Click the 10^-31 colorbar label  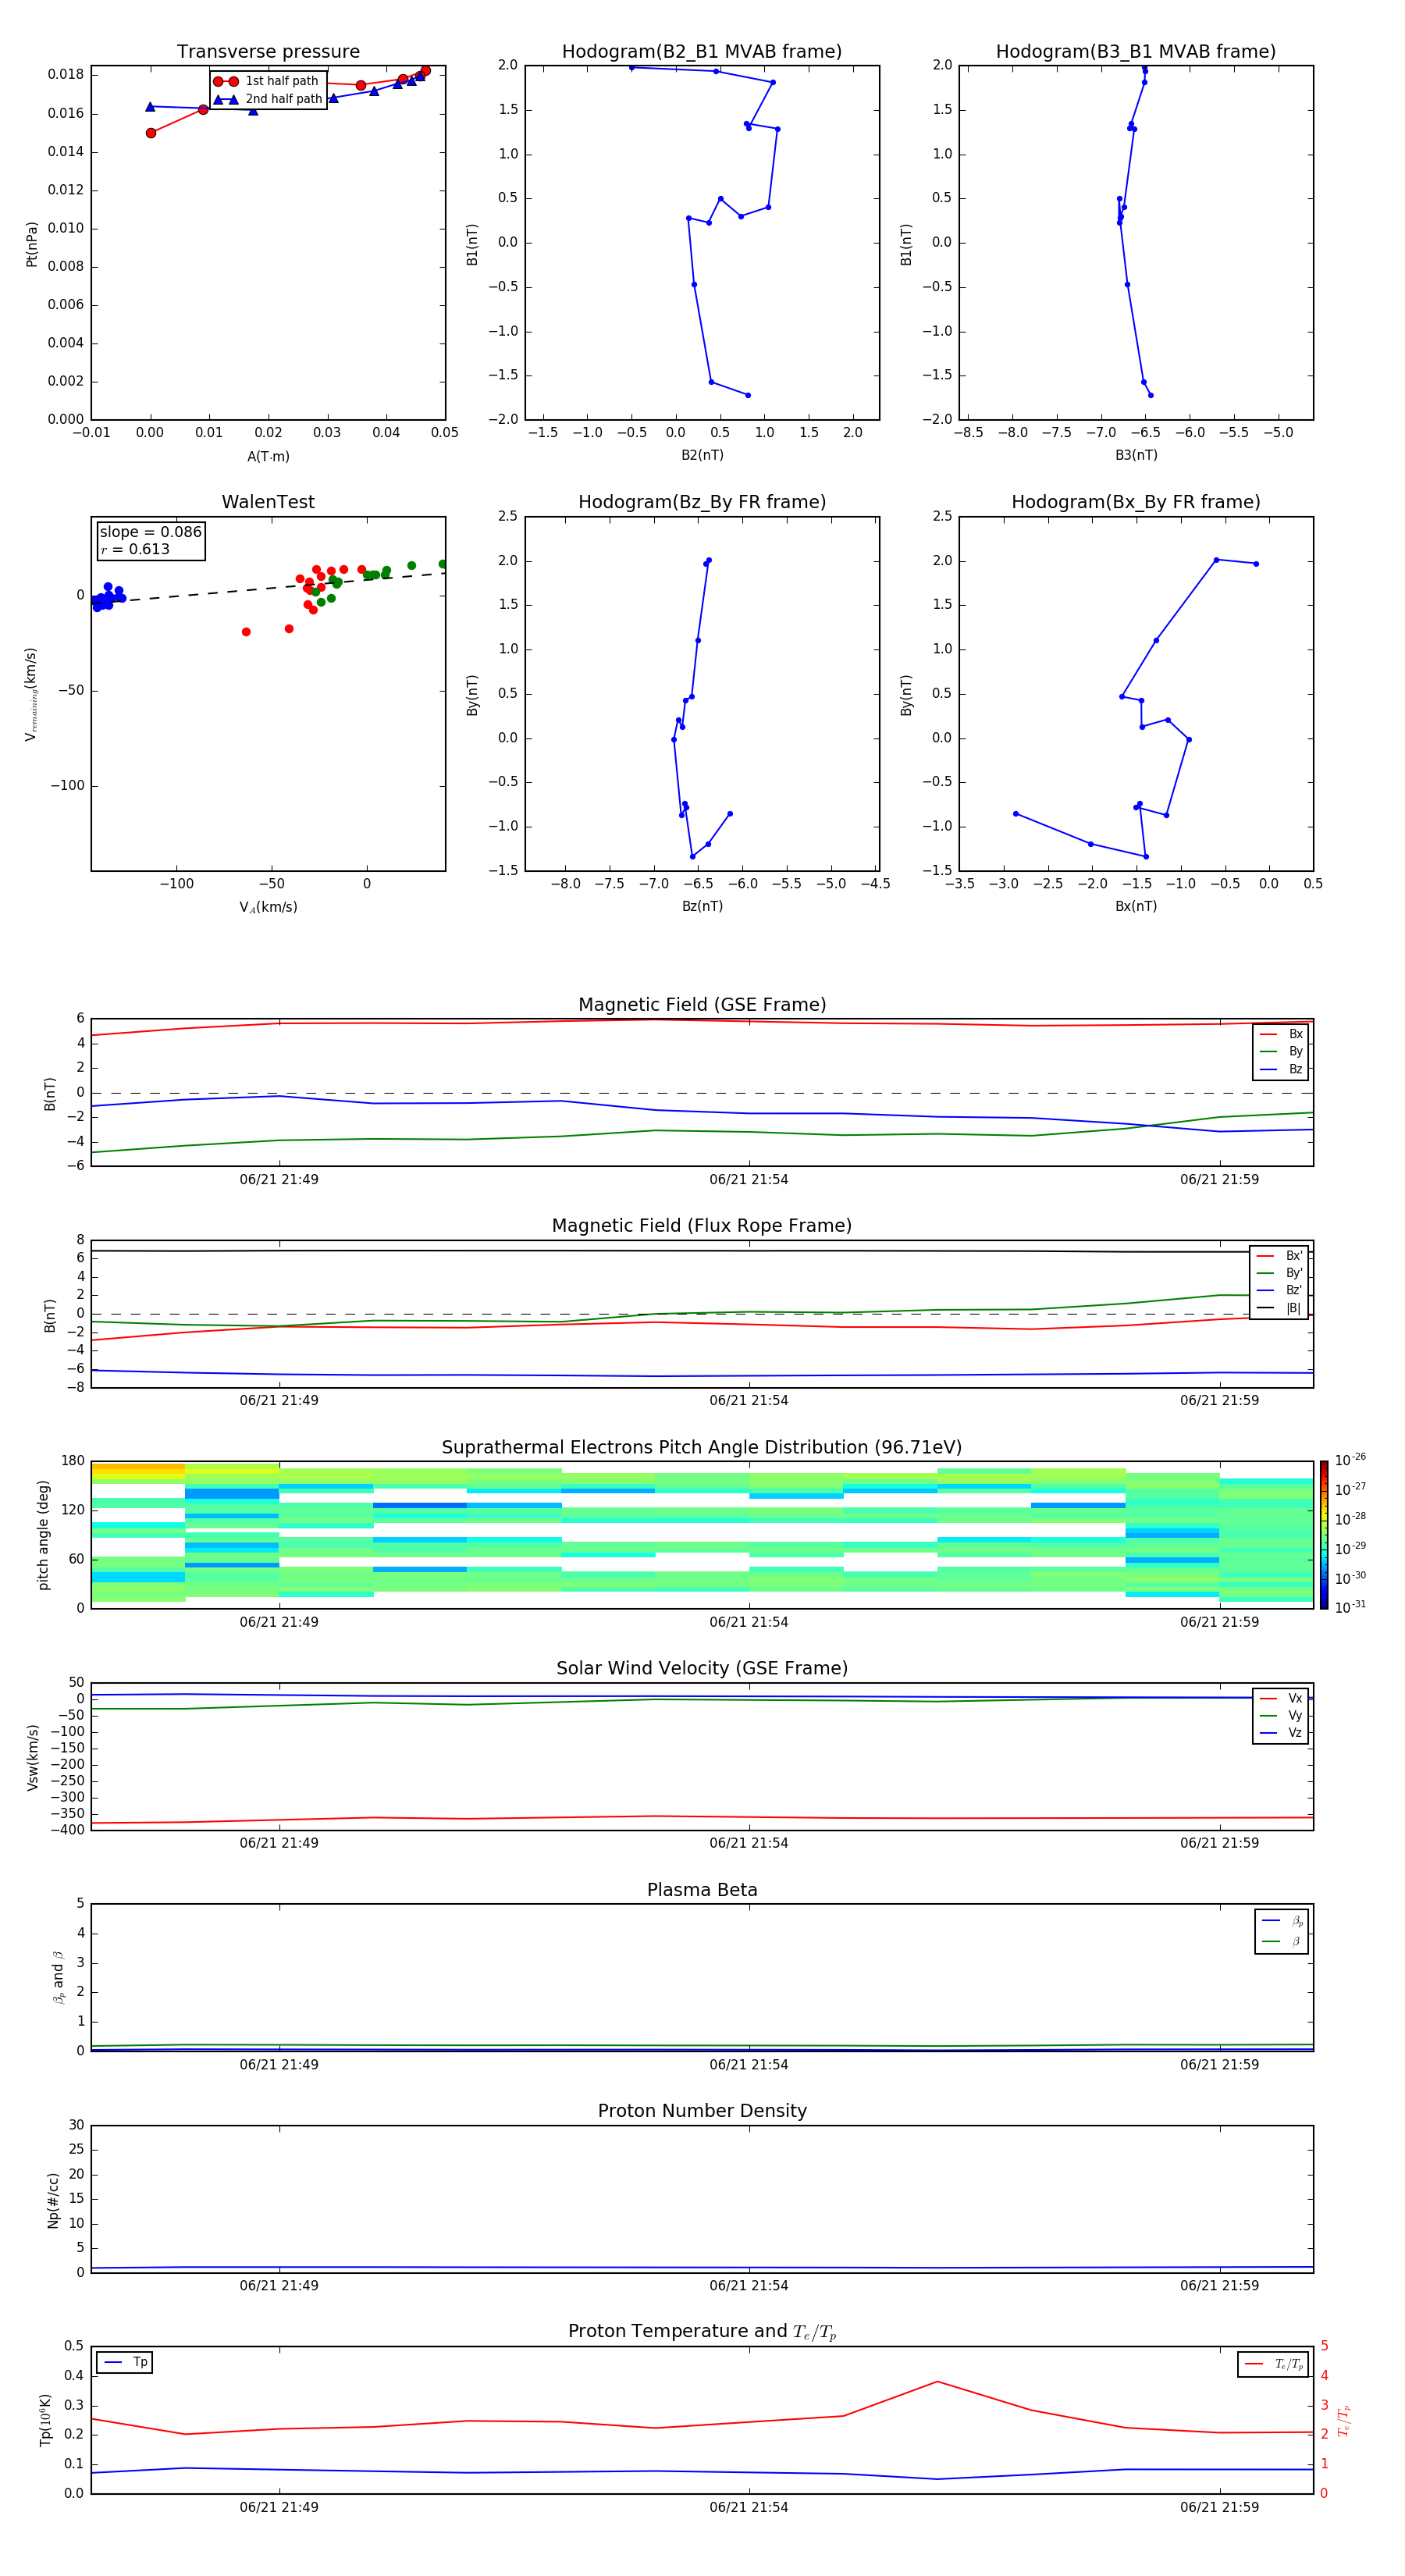pyautogui.click(x=1350, y=1607)
